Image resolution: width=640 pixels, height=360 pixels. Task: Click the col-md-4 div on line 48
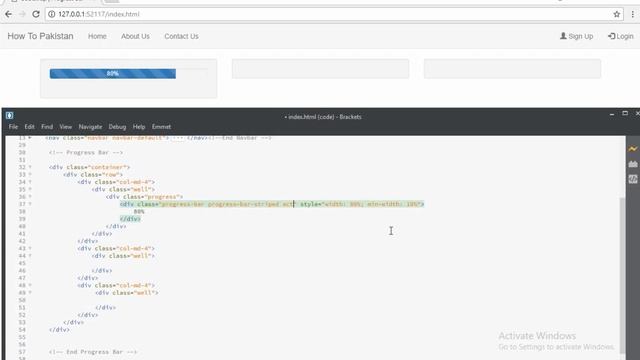(x=116, y=285)
